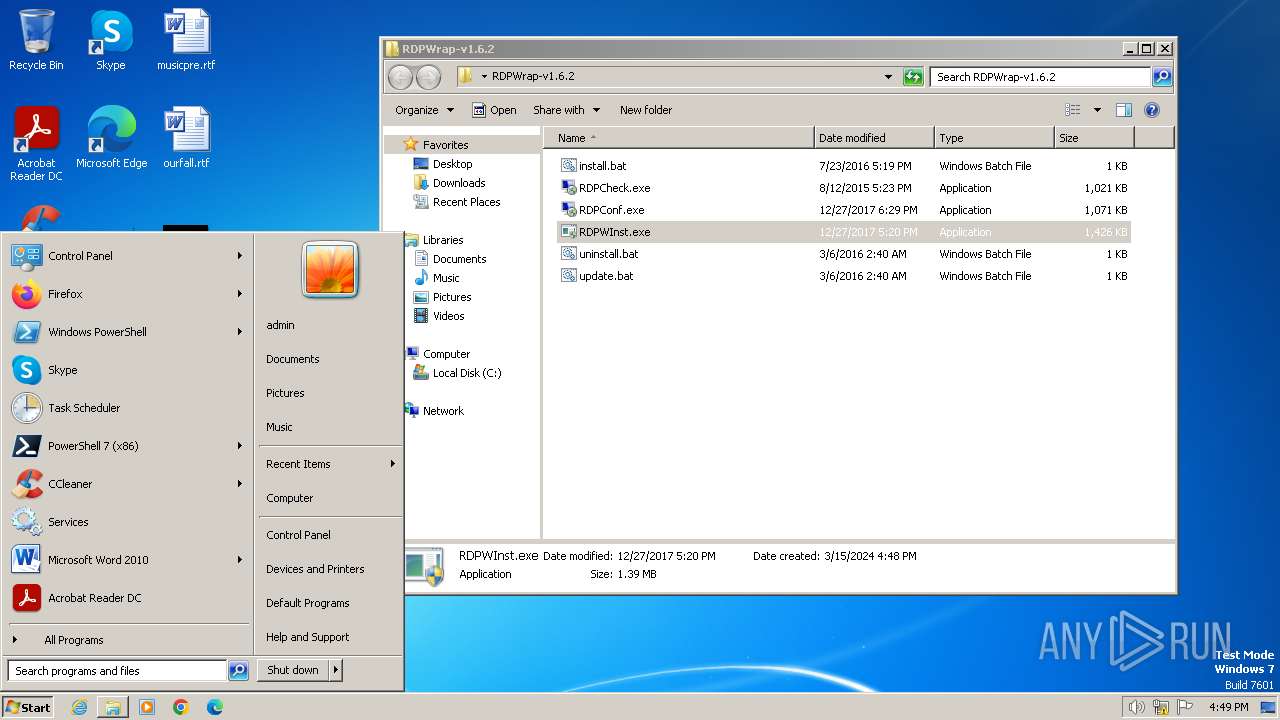1280x720 pixels.
Task: Expand Microsoft Word 2010 jump list arrow
Action: 240,560
